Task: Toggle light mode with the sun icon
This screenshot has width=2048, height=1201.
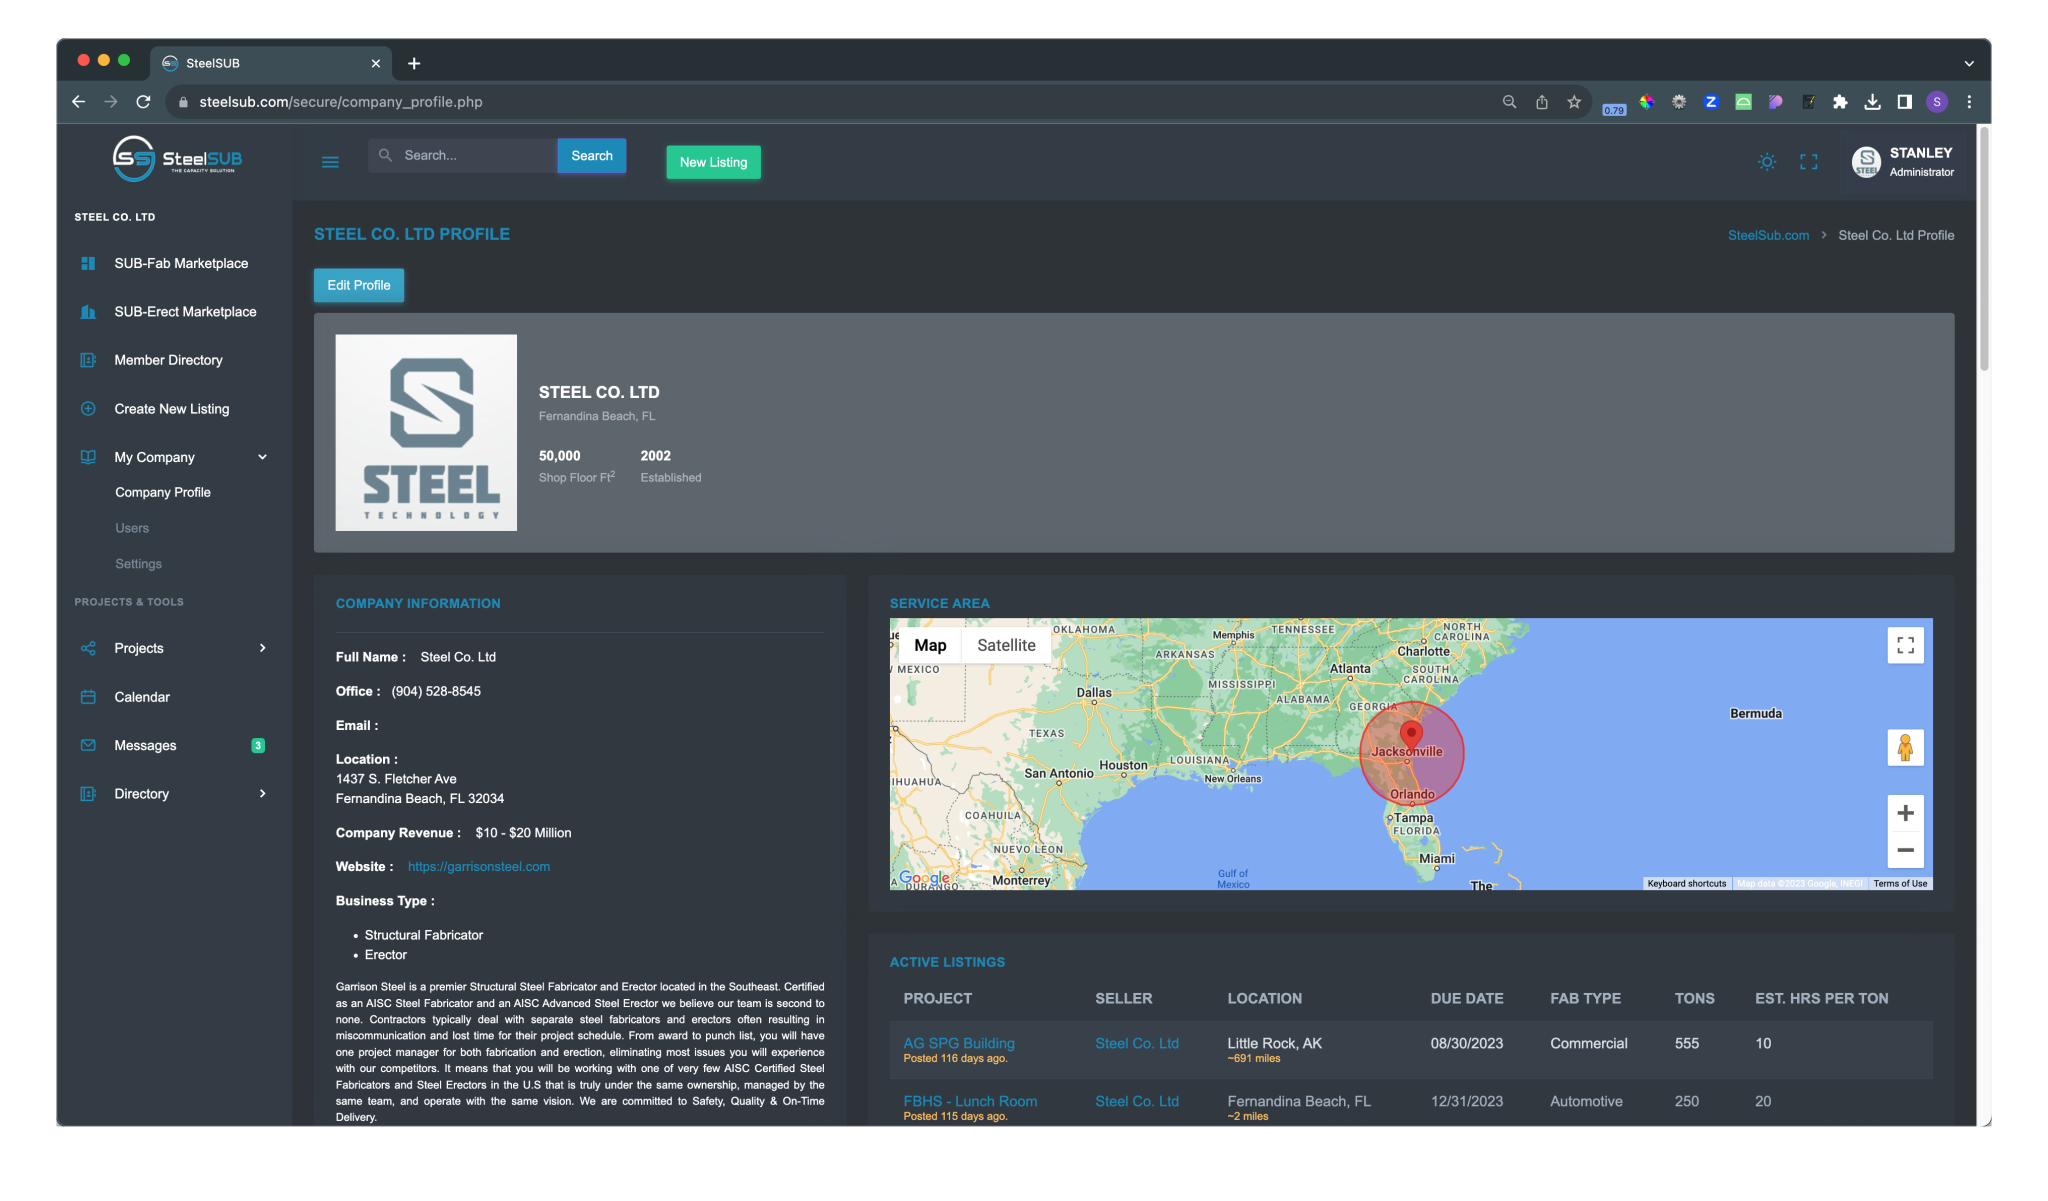Action: click(x=1766, y=161)
